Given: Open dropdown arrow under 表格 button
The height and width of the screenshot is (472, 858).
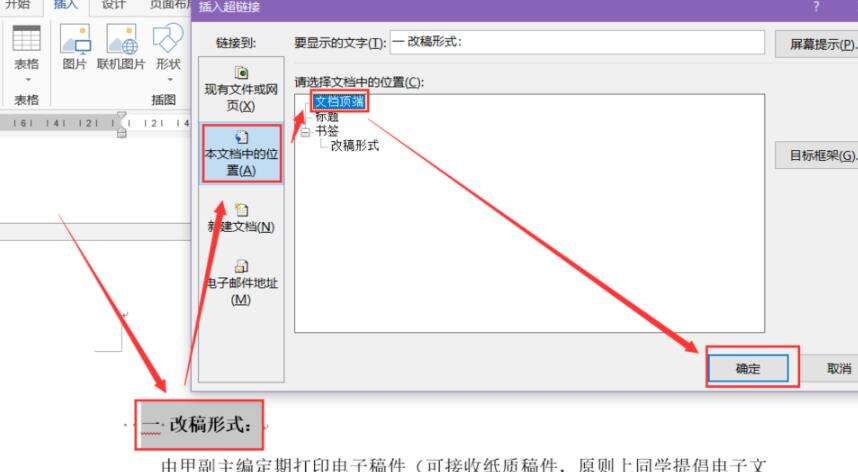Looking at the screenshot, I should 27,80.
